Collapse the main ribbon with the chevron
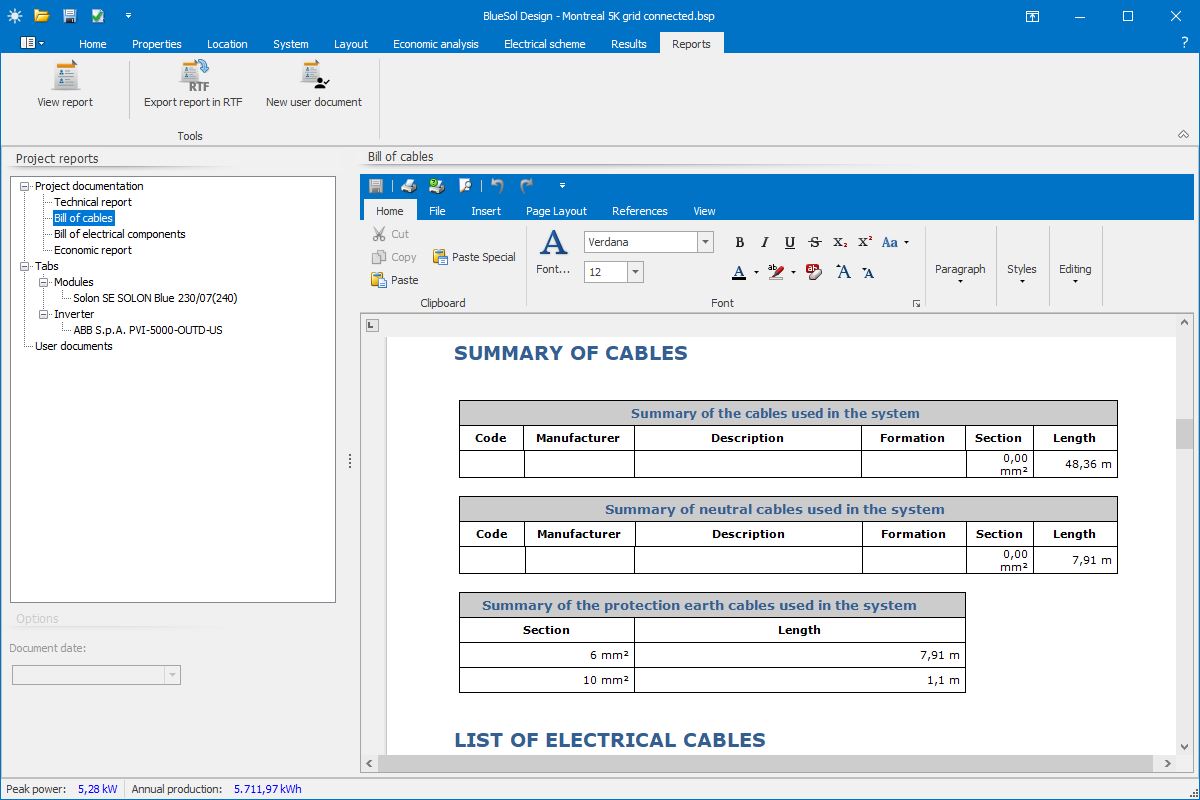 click(x=1184, y=135)
